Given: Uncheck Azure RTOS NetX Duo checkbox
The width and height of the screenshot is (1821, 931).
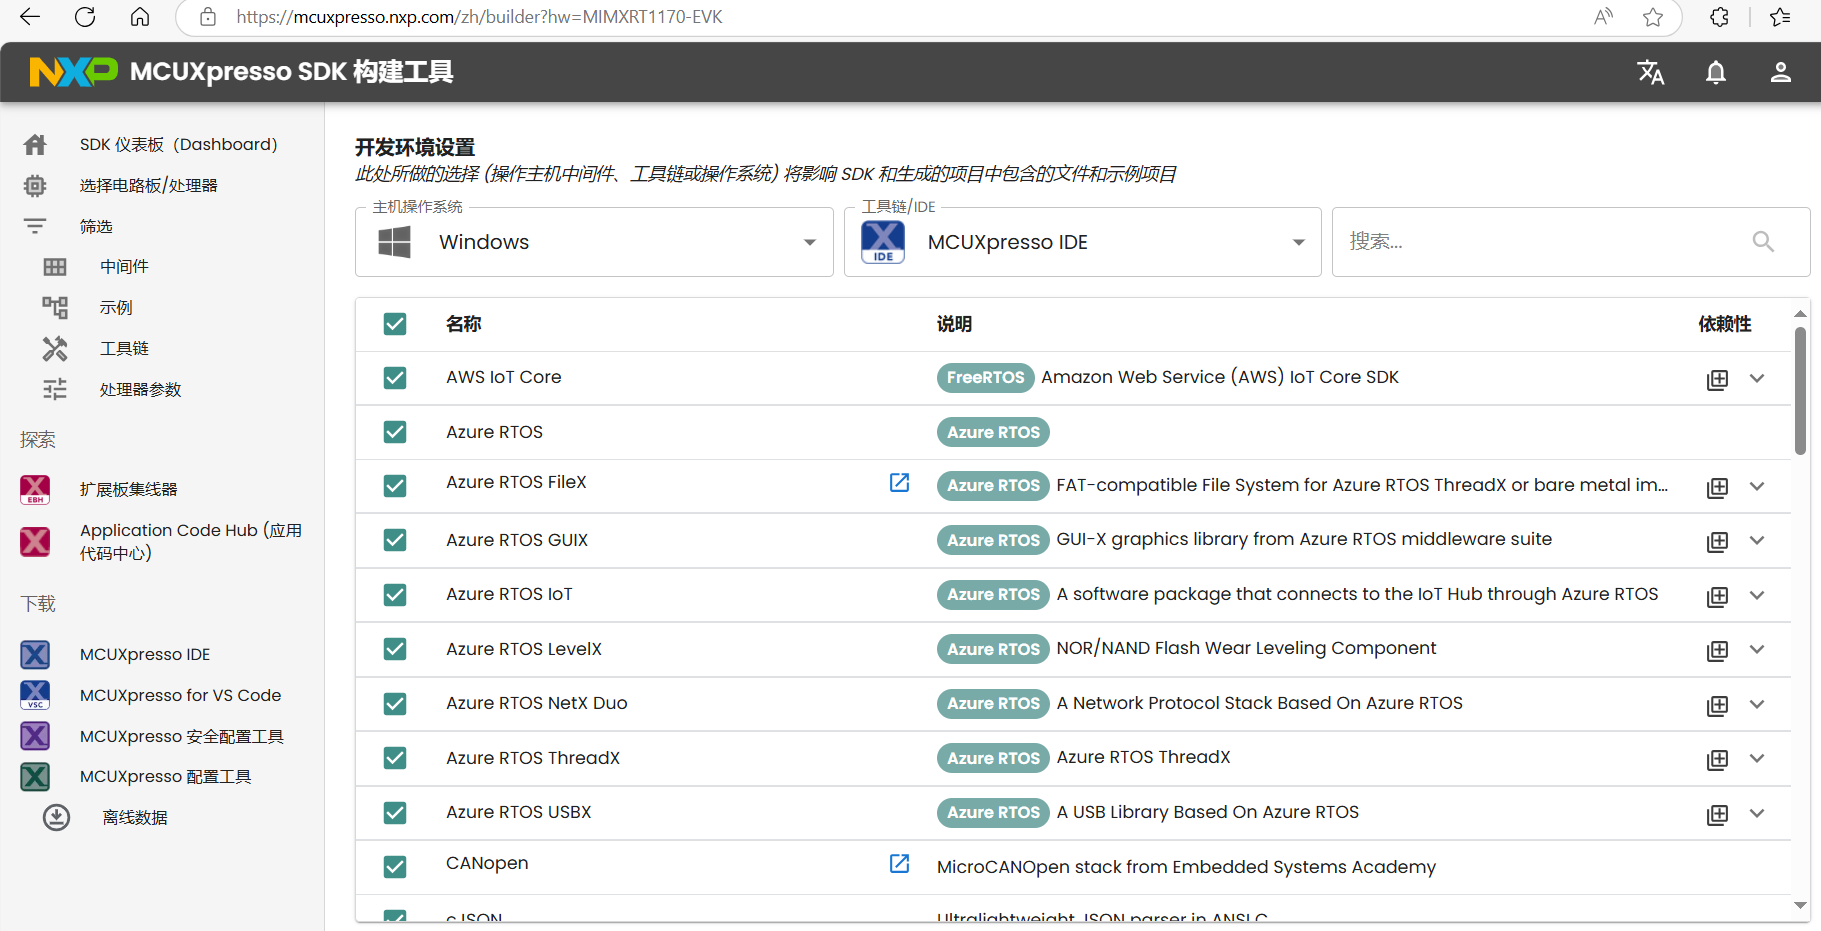Looking at the screenshot, I should [395, 704].
